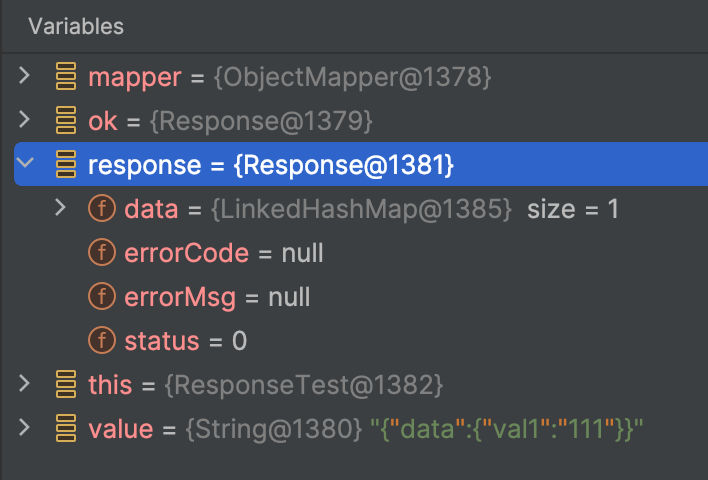Screen dimensions: 708x480
Task: Collapse the response variable node
Action: (x=25, y=165)
